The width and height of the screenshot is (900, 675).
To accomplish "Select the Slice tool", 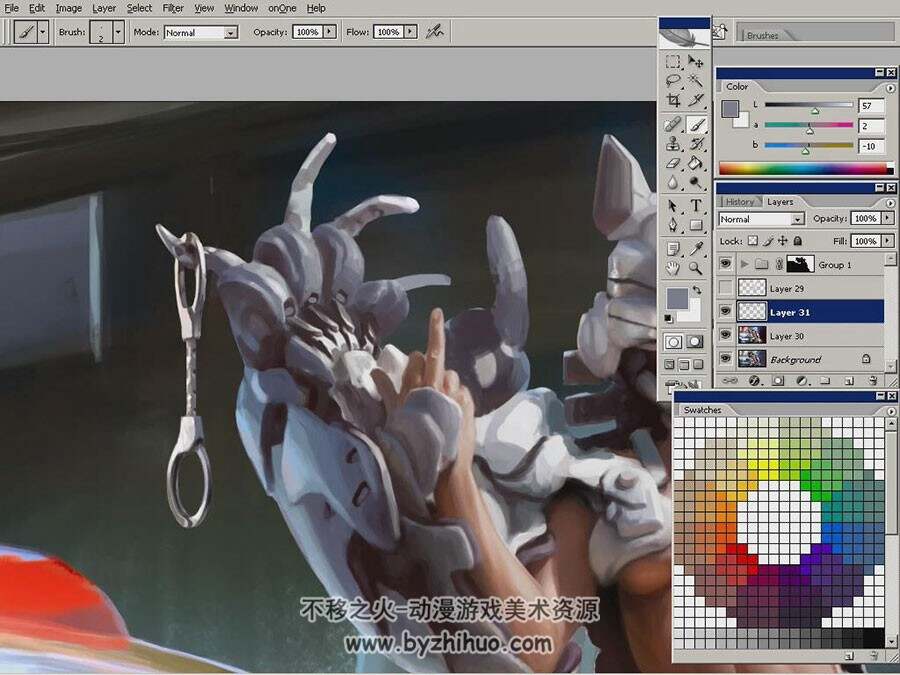I will 696,100.
